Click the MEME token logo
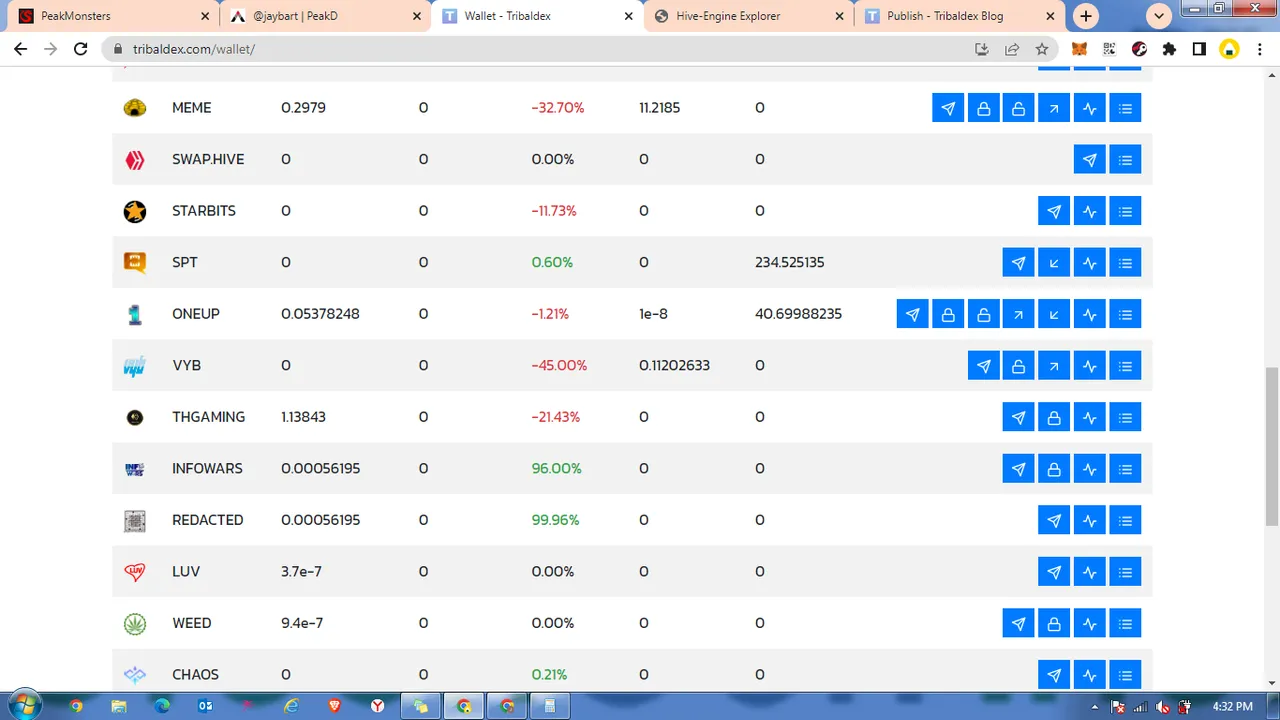 pos(135,108)
